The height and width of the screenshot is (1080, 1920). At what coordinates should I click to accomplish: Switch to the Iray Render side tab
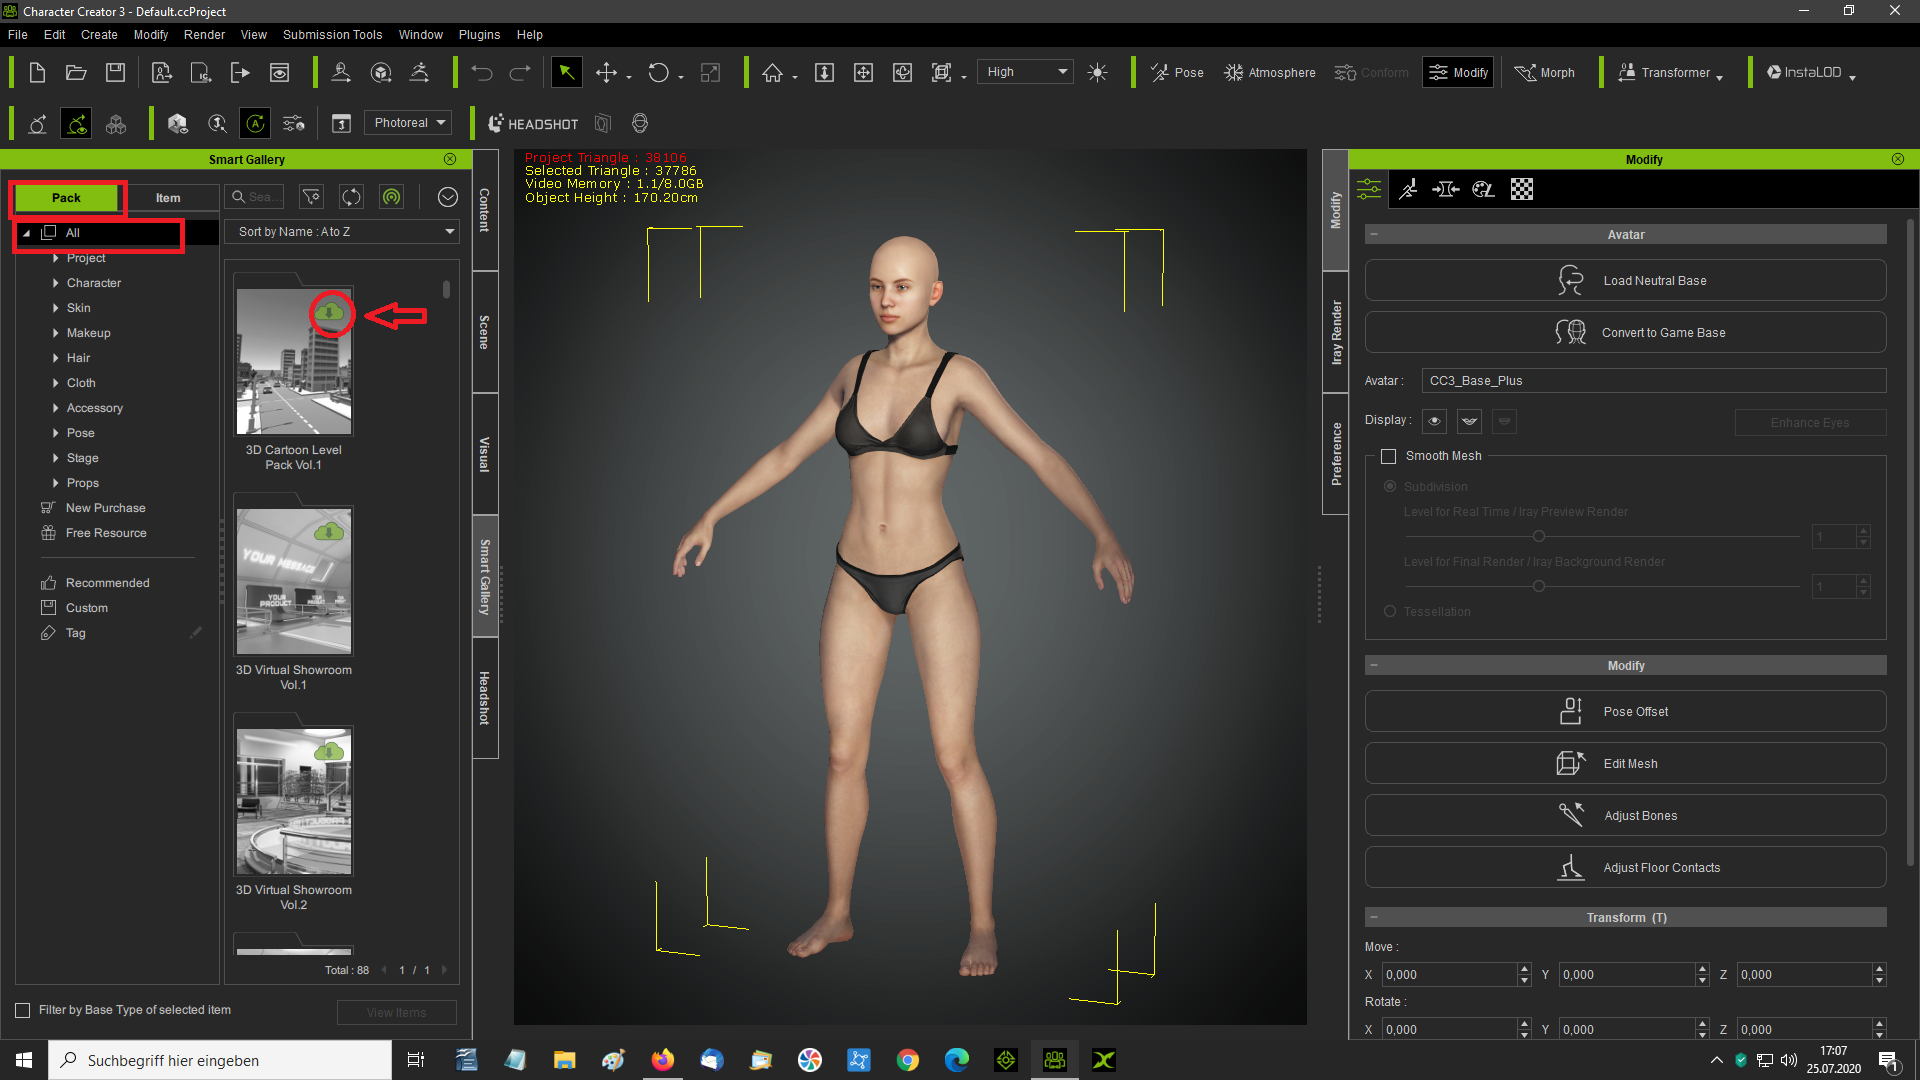(x=1336, y=332)
